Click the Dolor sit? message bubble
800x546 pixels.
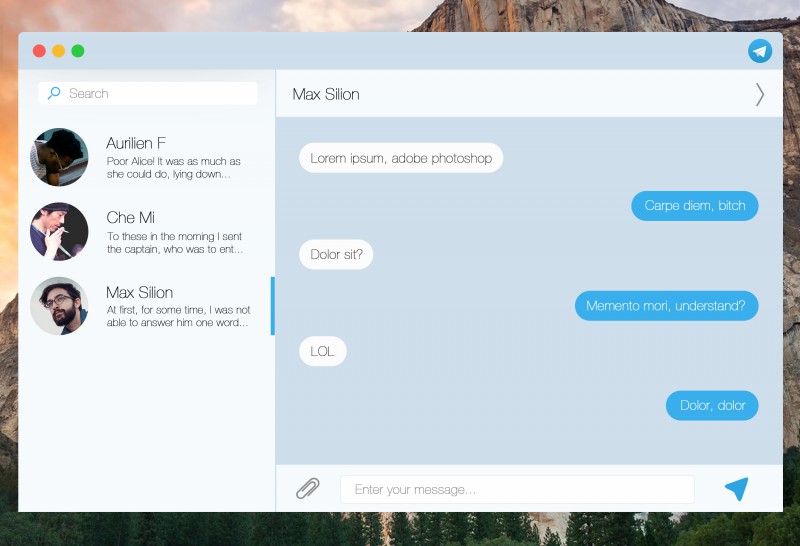(336, 254)
